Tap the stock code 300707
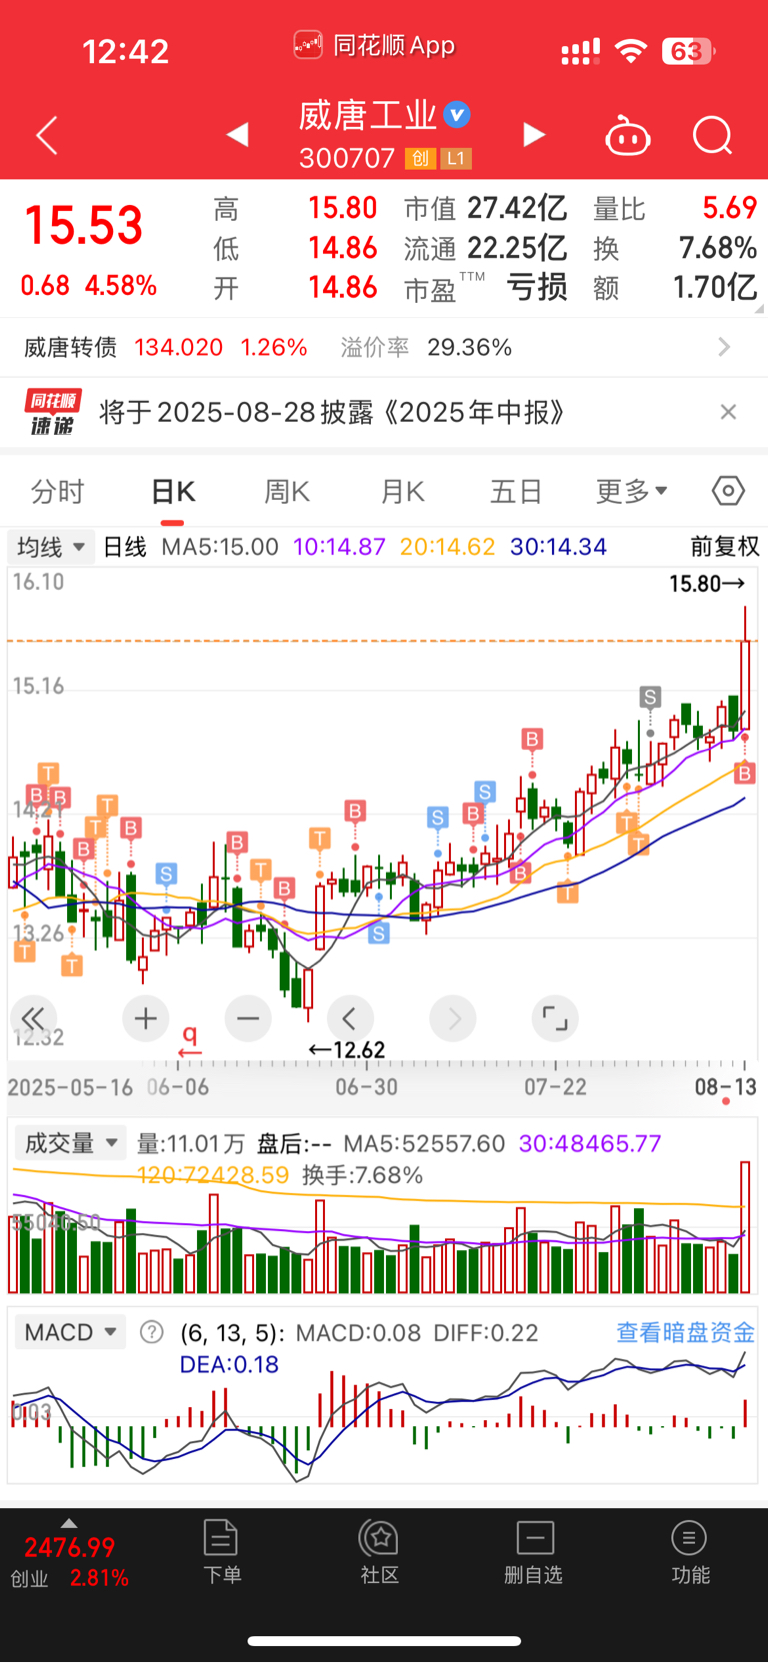 (x=347, y=158)
